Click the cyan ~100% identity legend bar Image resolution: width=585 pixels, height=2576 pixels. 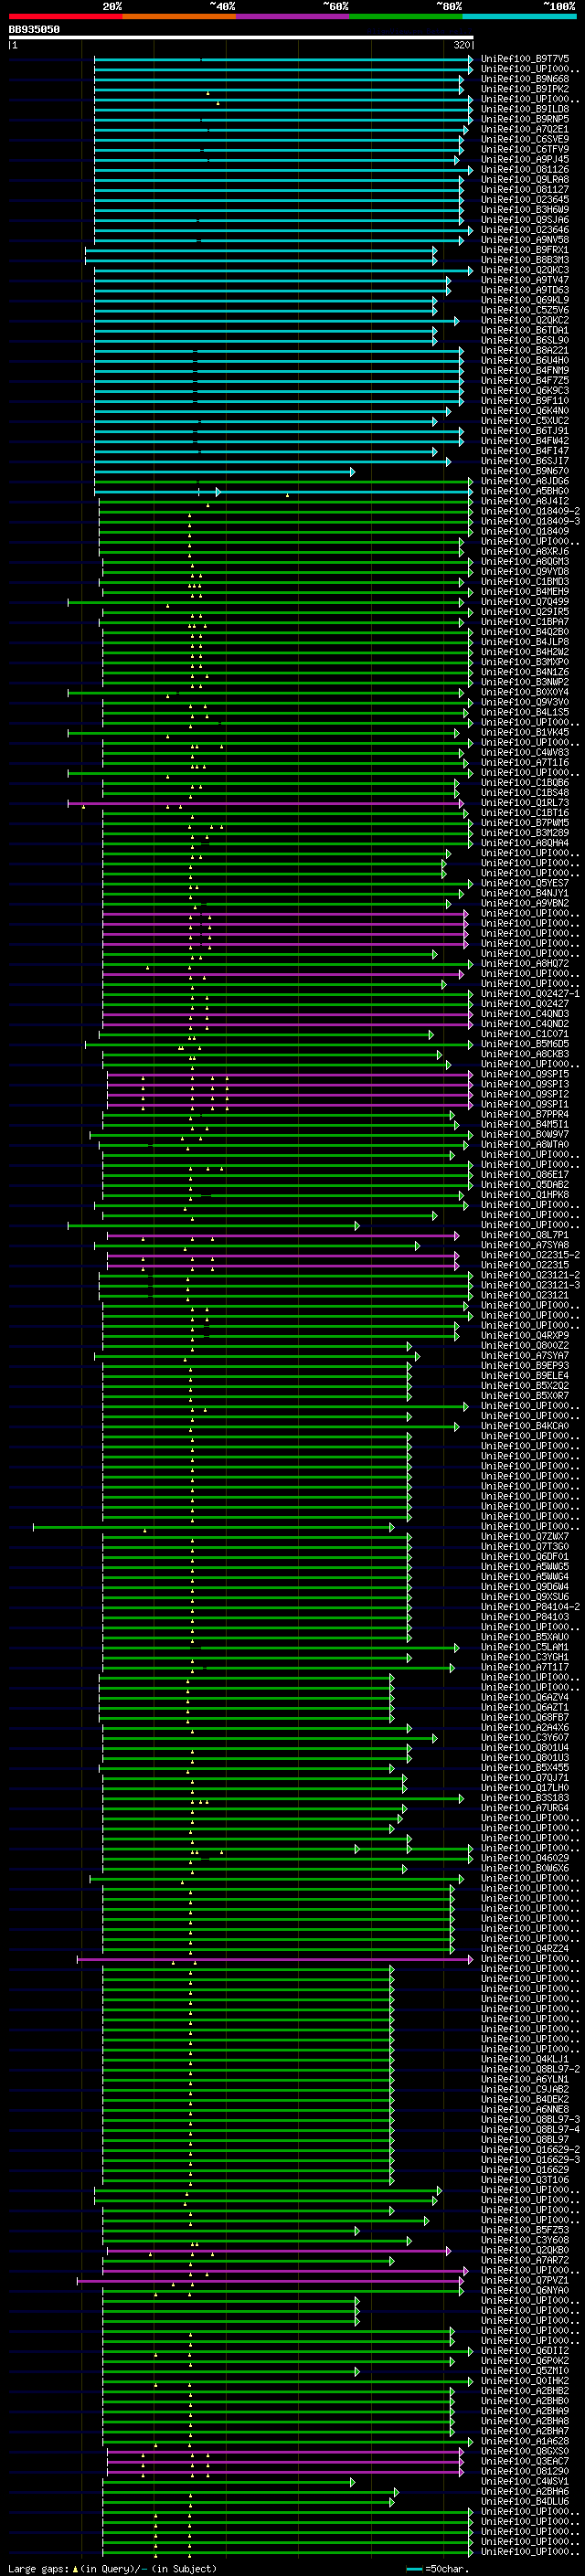519,16
